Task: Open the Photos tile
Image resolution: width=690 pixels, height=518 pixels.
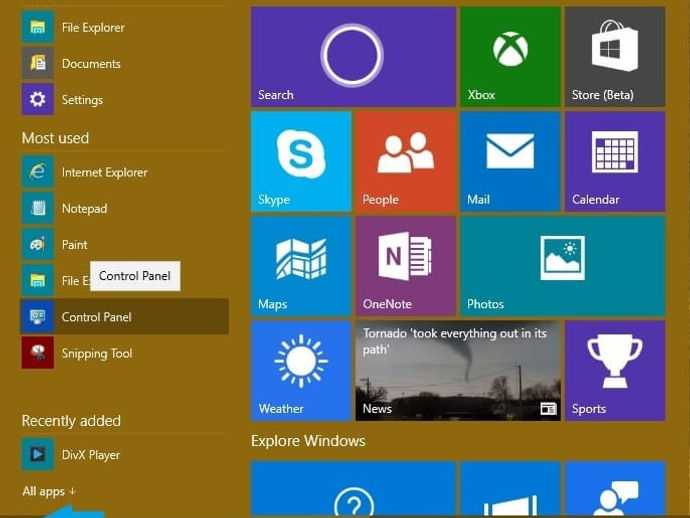Action: tap(563, 266)
